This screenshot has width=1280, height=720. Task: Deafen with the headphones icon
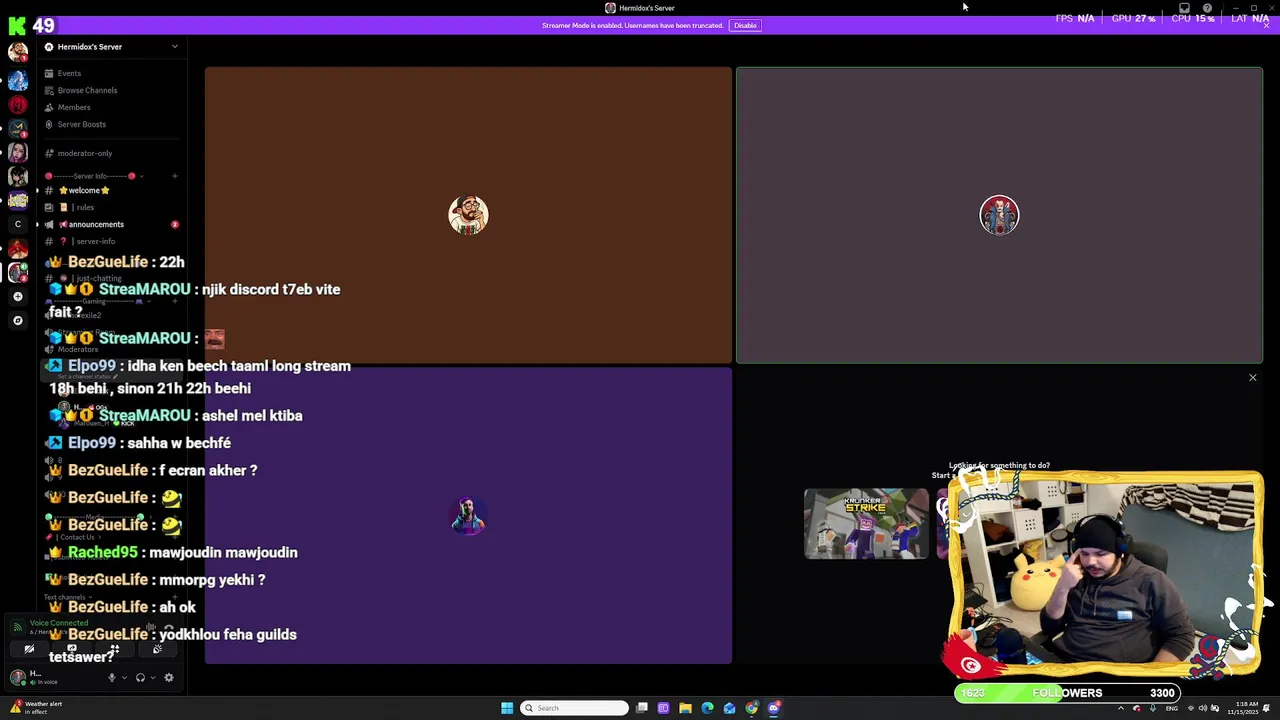coord(140,677)
